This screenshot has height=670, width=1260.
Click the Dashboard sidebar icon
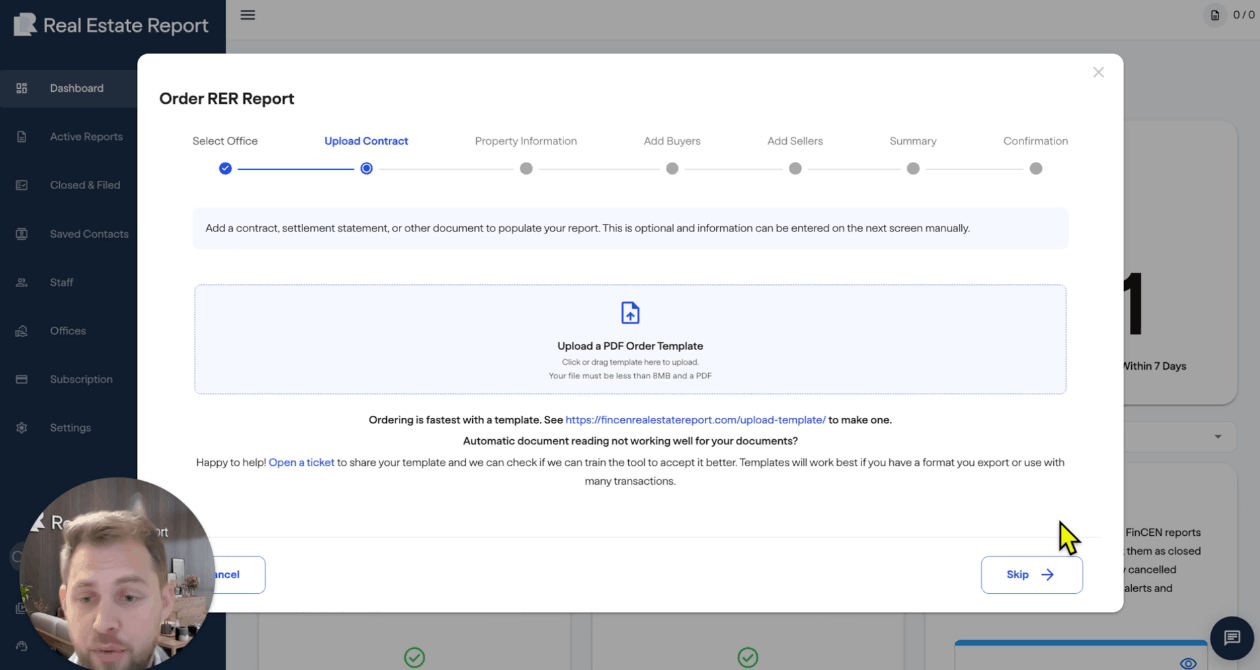tap(22, 88)
